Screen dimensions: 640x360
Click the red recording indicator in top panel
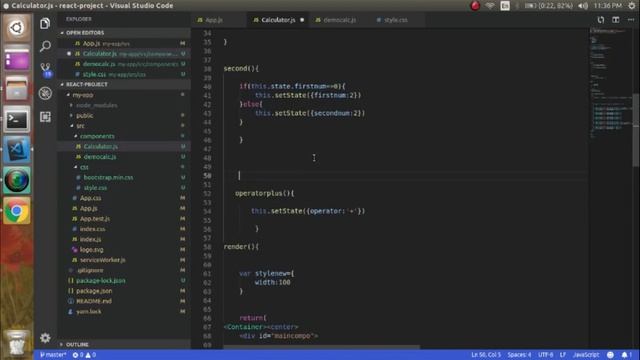(475, 6)
